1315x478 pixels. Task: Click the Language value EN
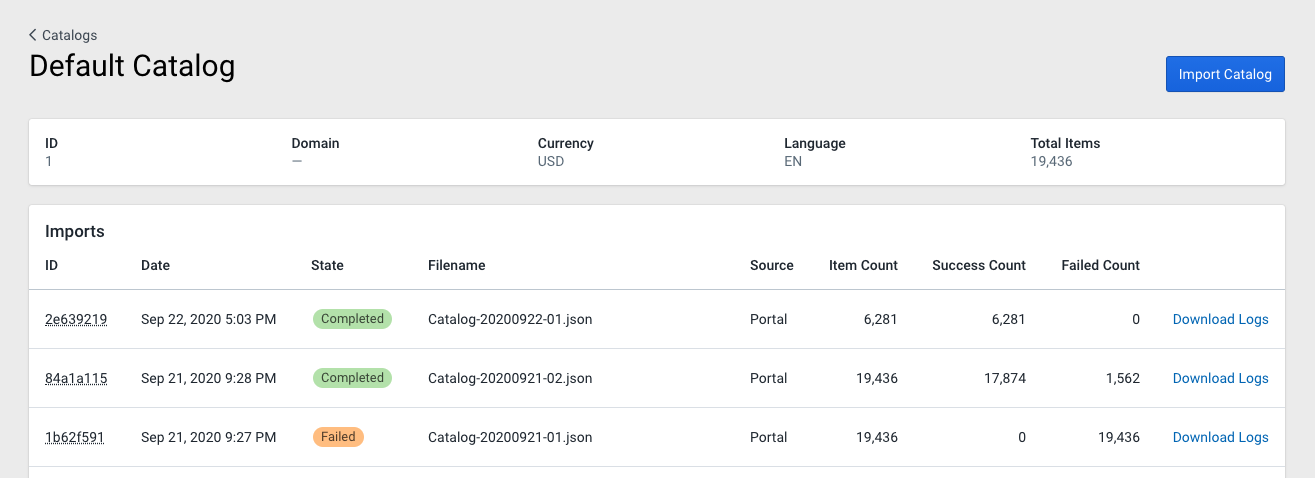(x=793, y=161)
